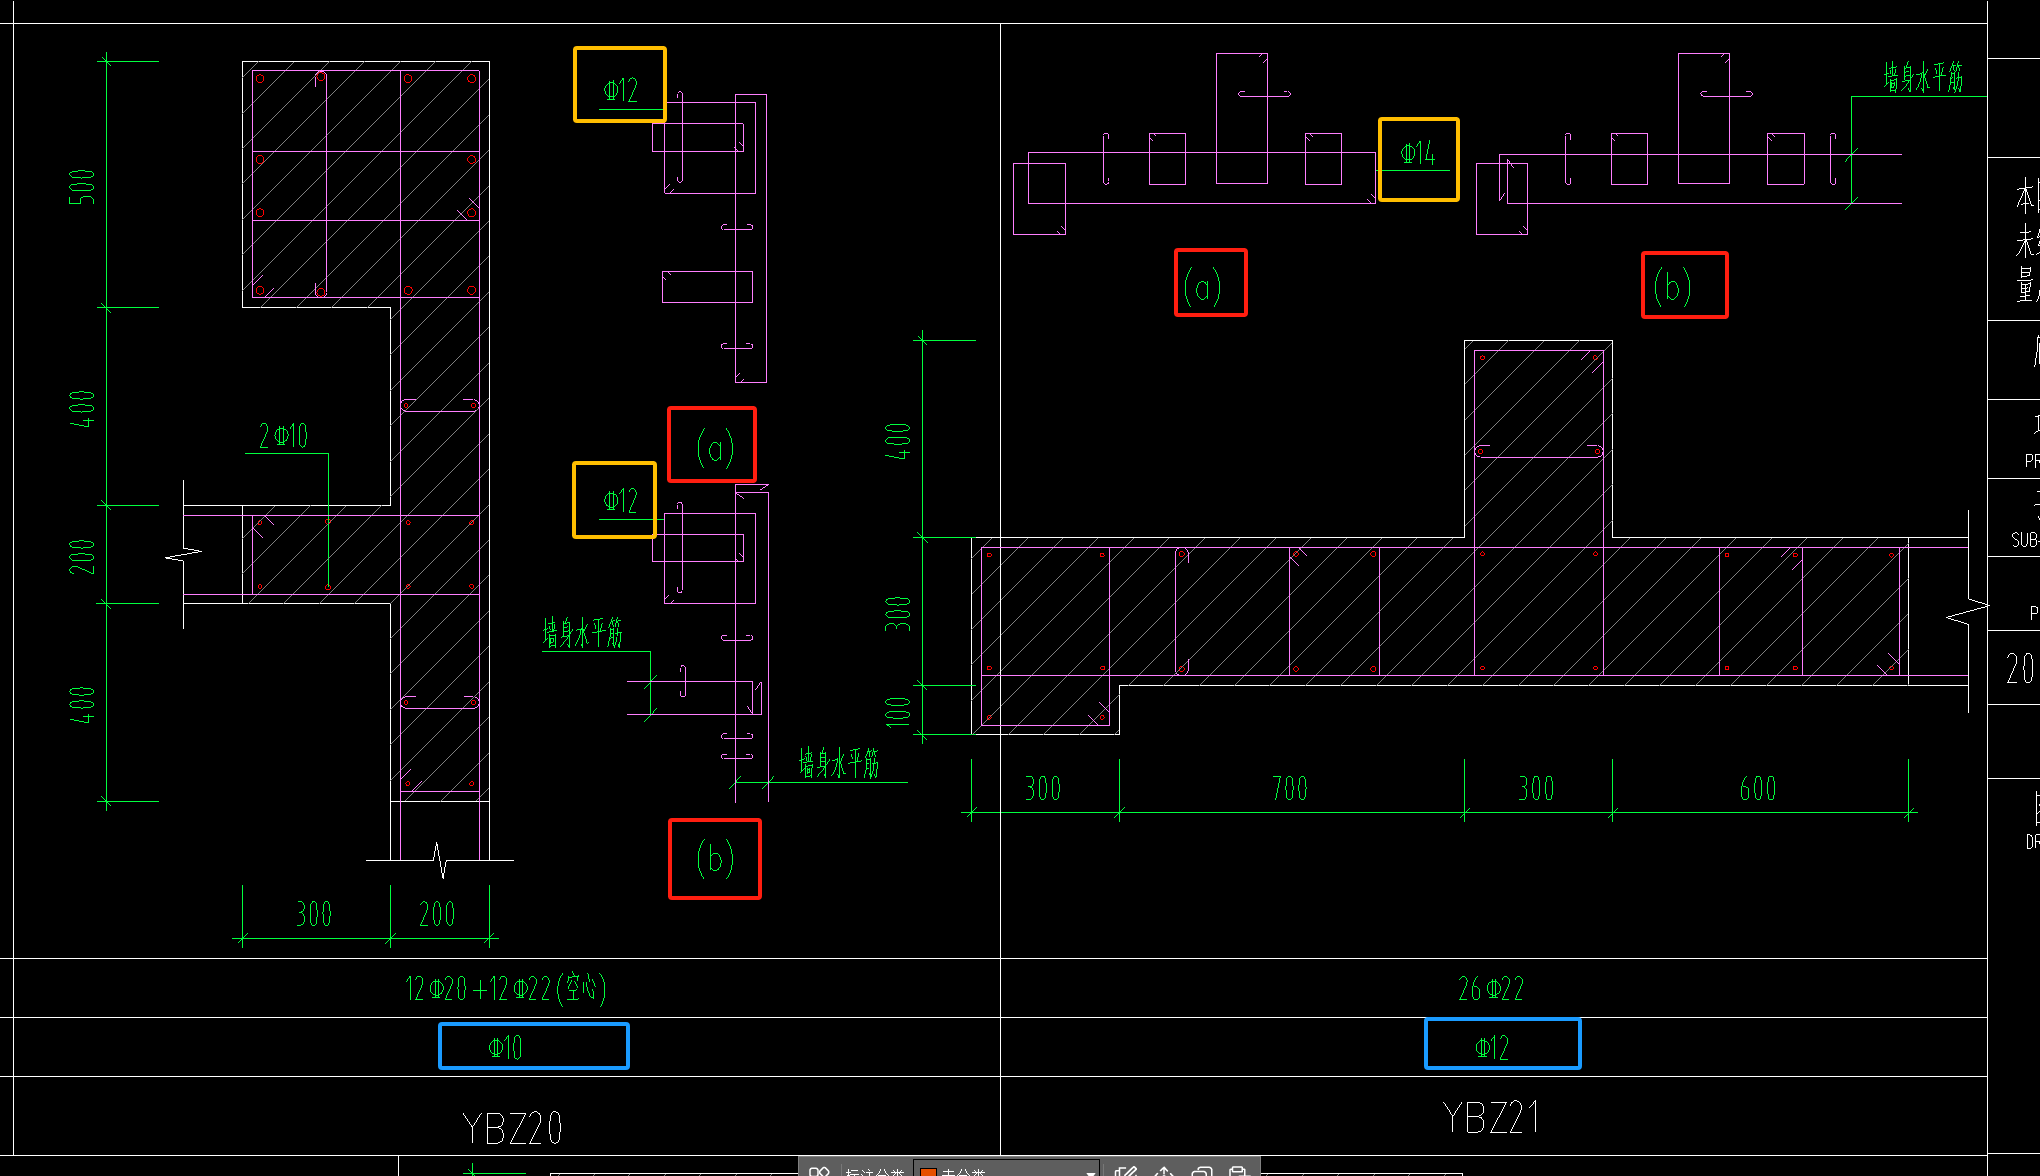Click the Φ12 label beside YBZ20 top detail
Viewport: 2040px width, 1176px height.
pos(620,90)
